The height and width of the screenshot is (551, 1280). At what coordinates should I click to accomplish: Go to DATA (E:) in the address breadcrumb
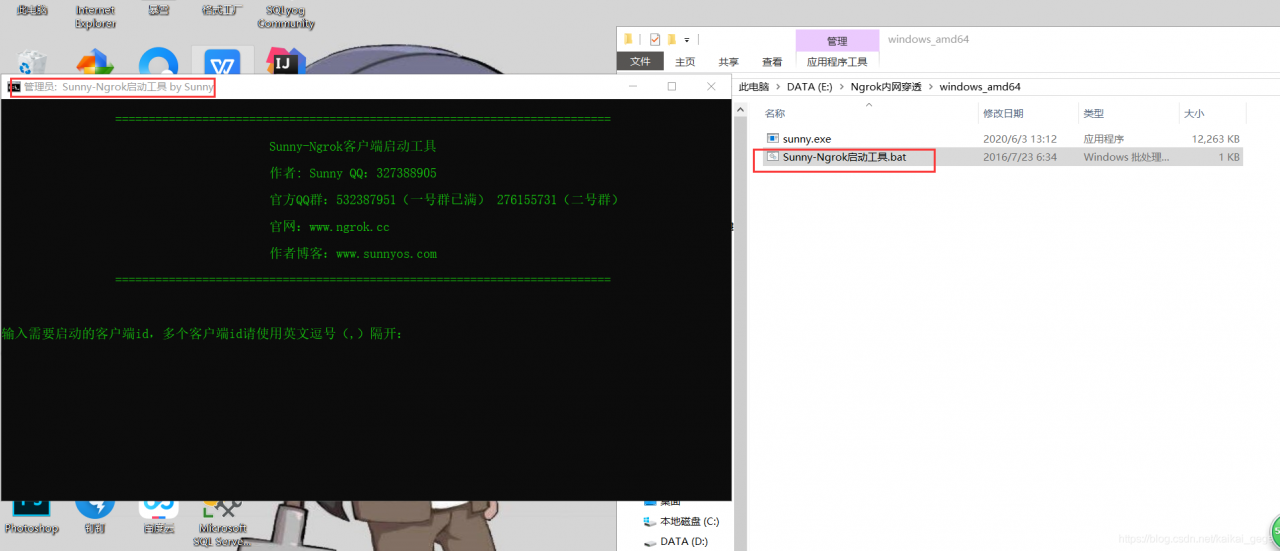(x=809, y=87)
